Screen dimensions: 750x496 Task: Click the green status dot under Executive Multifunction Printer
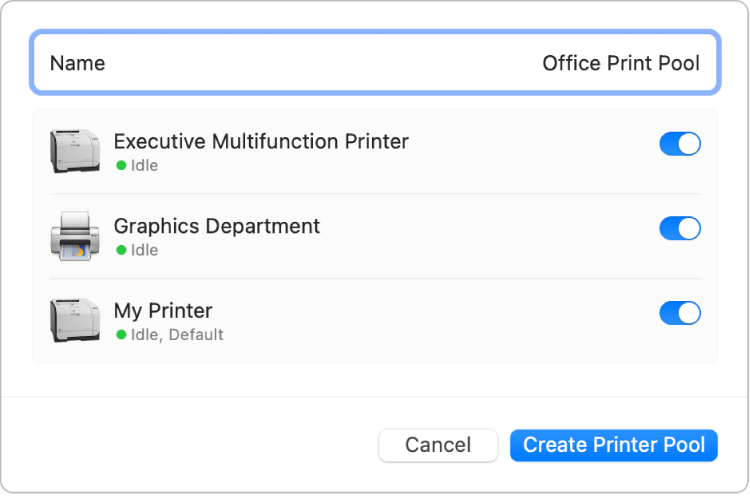pyautogui.click(x=121, y=166)
